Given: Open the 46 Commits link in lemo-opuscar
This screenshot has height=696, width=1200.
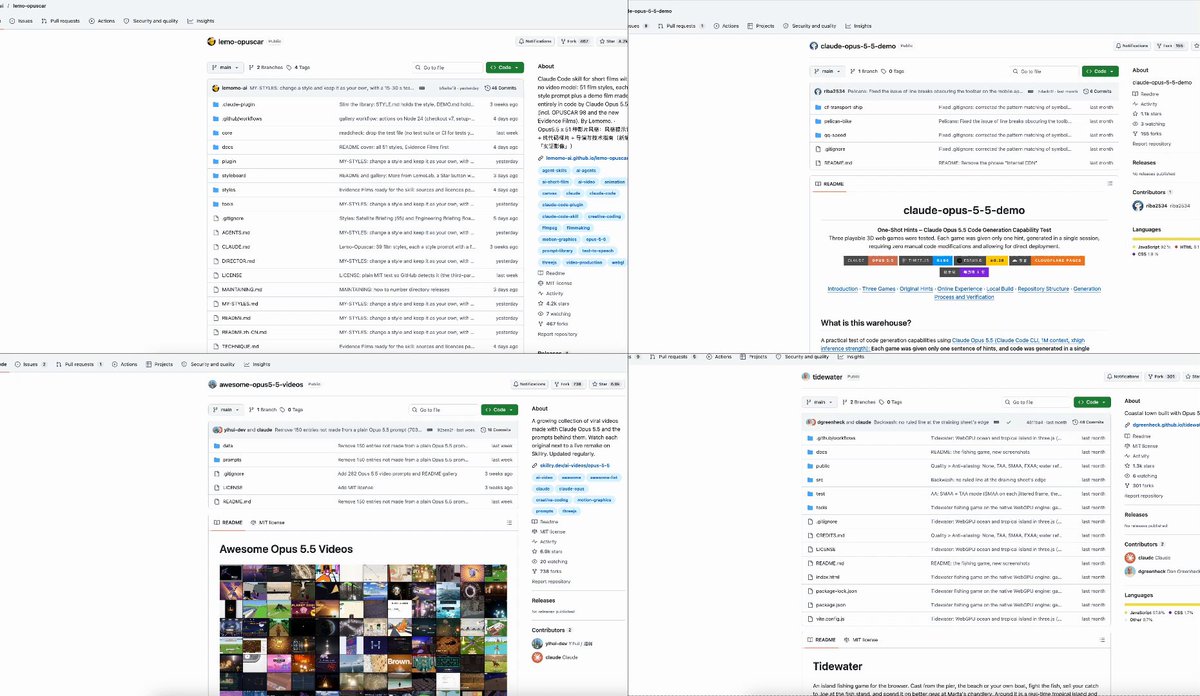Looking at the screenshot, I should pyautogui.click(x=501, y=88).
